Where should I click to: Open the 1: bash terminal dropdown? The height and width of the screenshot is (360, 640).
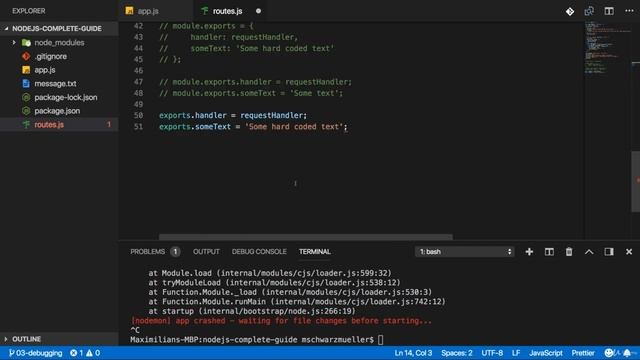point(465,252)
